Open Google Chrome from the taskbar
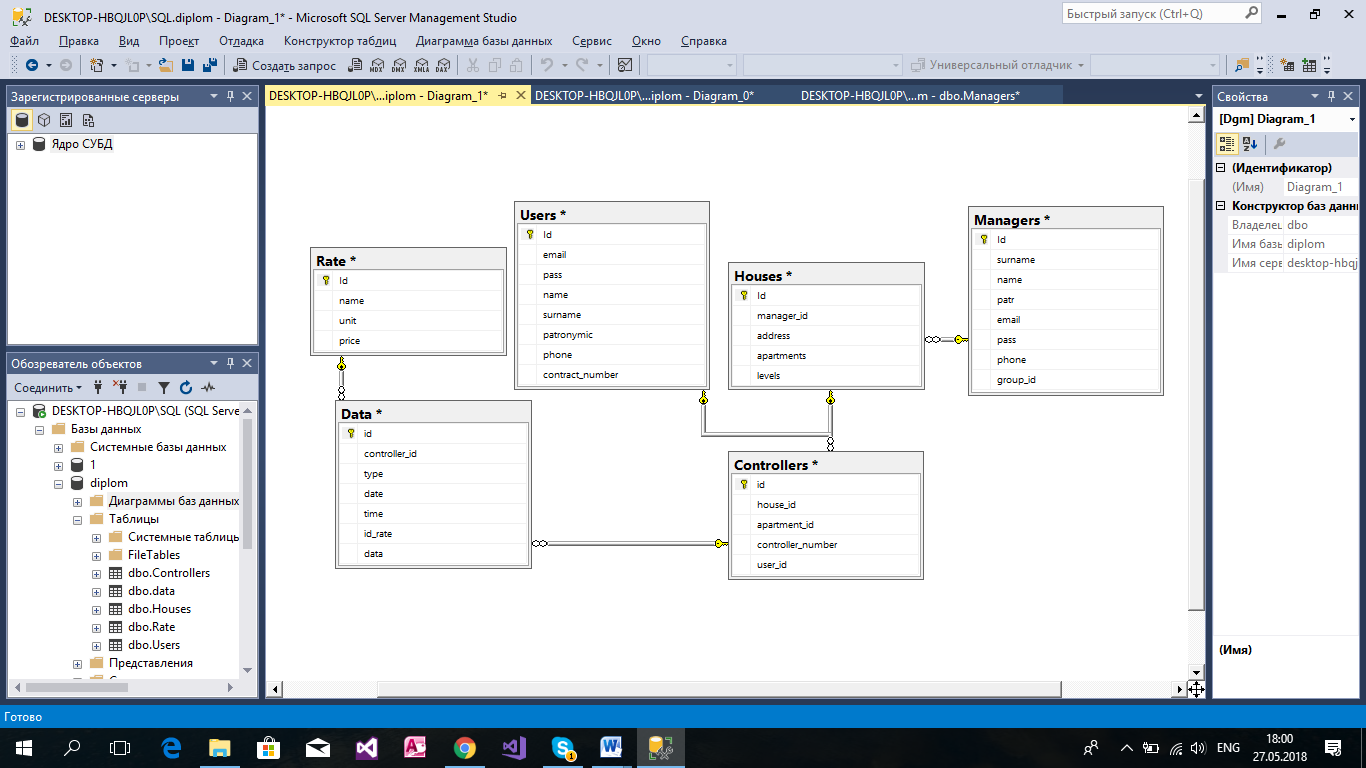Image resolution: width=1366 pixels, height=768 pixels. pos(465,747)
